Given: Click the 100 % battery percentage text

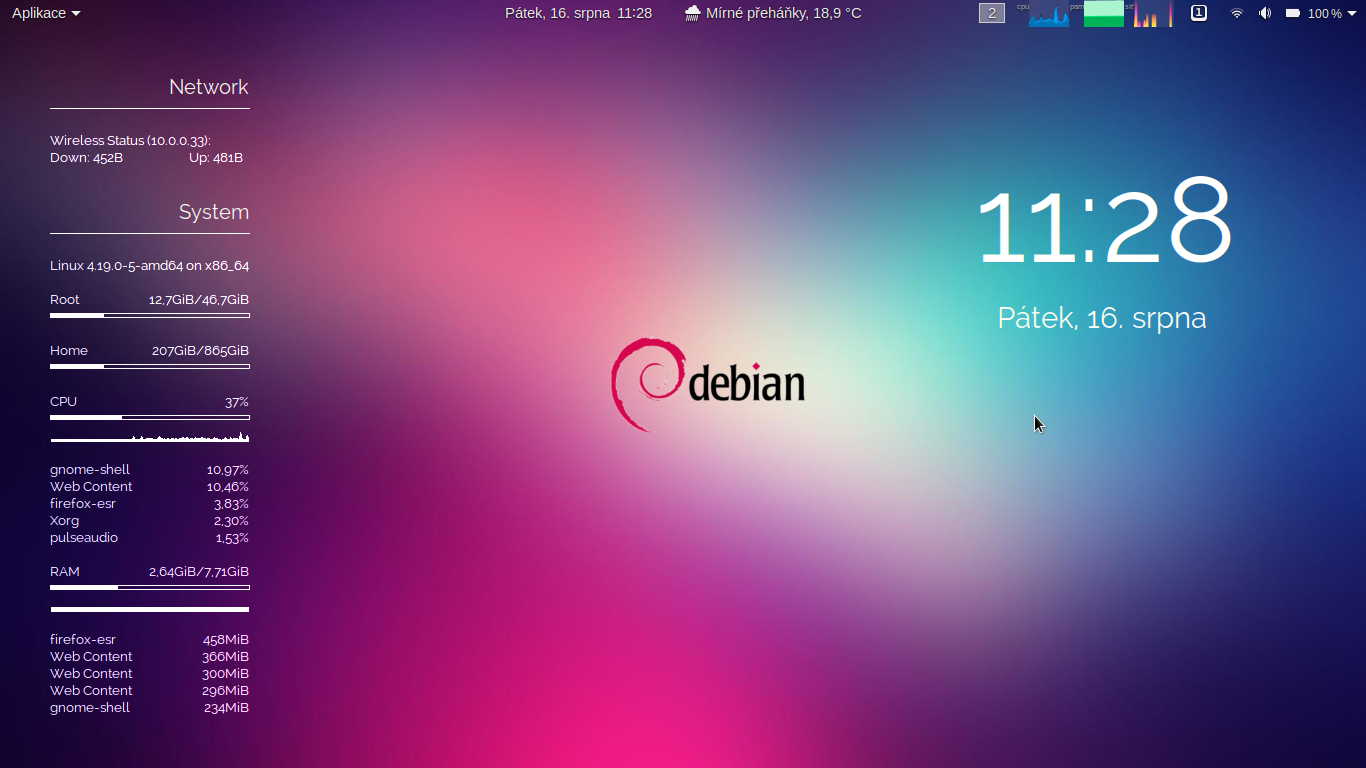Looking at the screenshot, I should pos(1325,13).
